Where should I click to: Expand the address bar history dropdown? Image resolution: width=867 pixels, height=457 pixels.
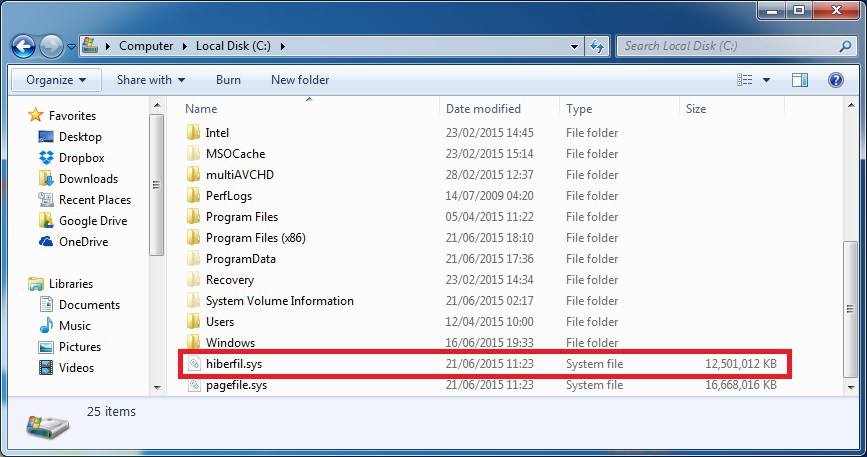(x=574, y=46)
